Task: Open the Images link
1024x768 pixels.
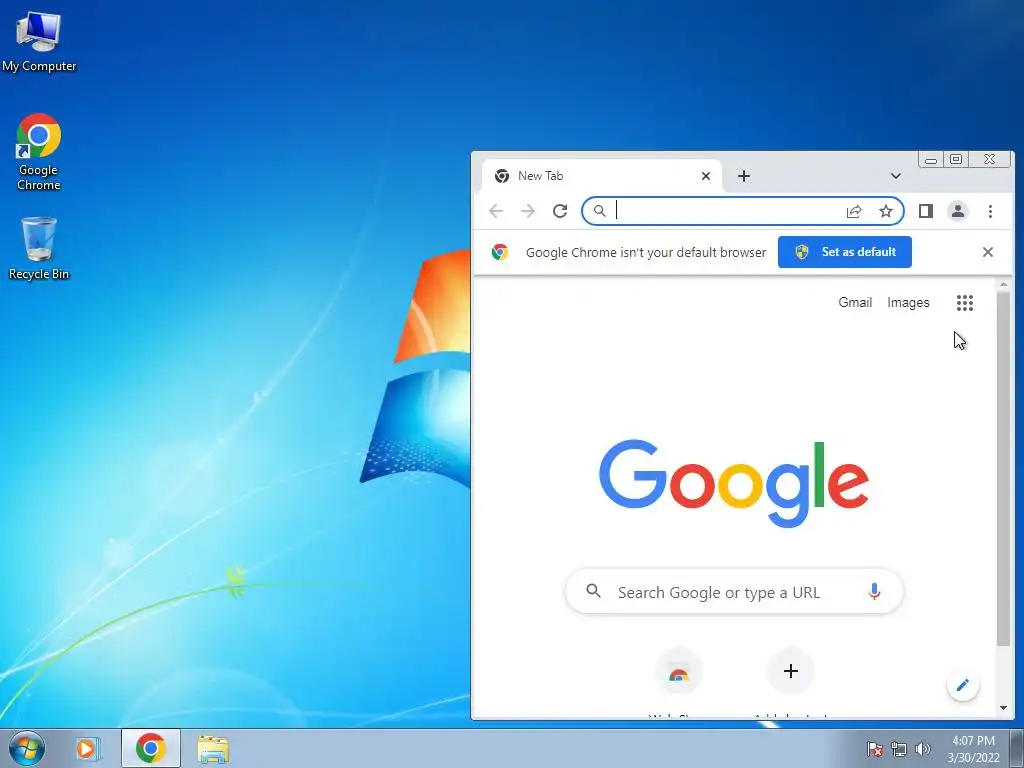Action: [908, 302]
